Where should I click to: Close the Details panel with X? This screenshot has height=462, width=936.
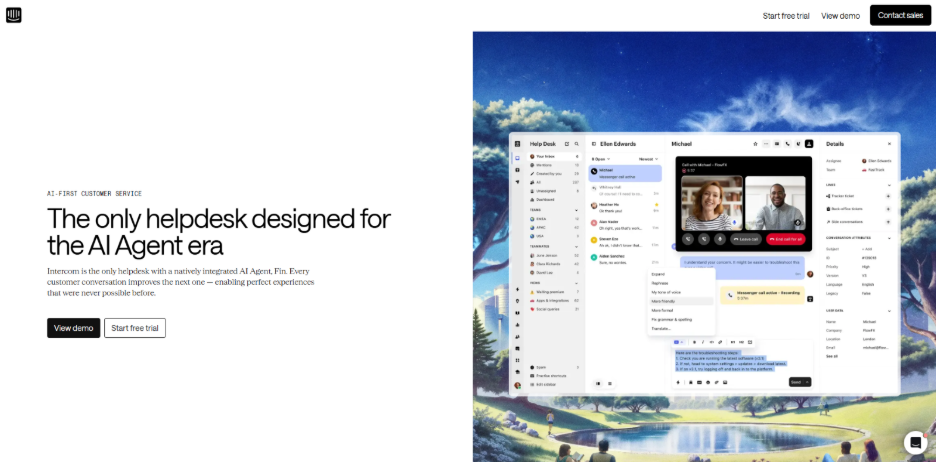(889, 144)
